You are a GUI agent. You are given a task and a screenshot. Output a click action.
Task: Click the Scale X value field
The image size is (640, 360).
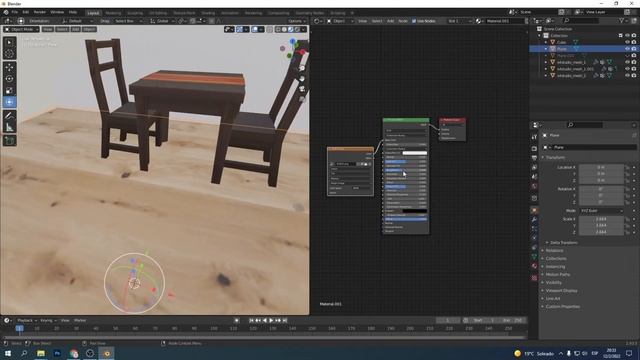click(x=601, y=219)
